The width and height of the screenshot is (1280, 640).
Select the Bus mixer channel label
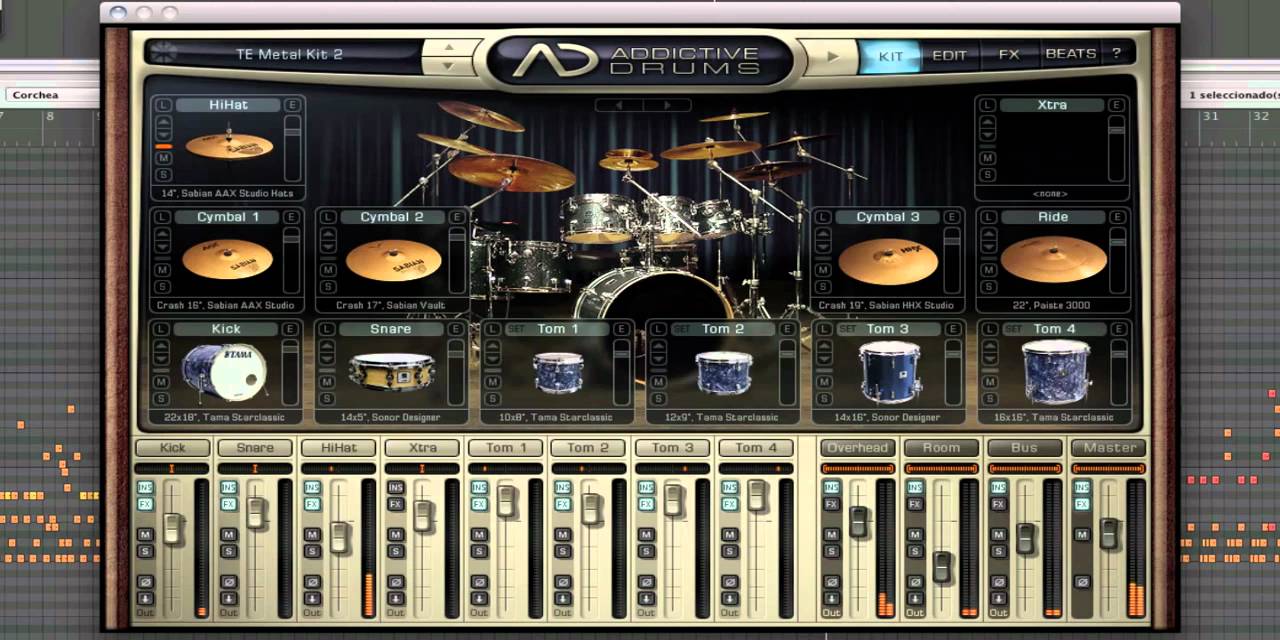pos(1025,448)
